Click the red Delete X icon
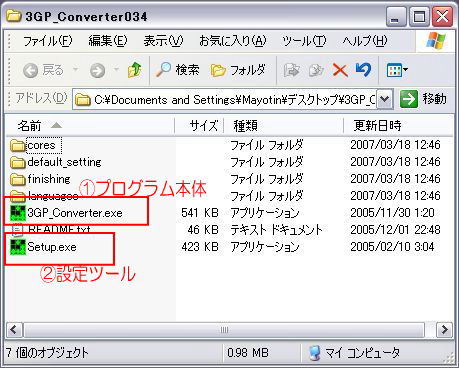459x368 pixels. [x=340, y=70]
